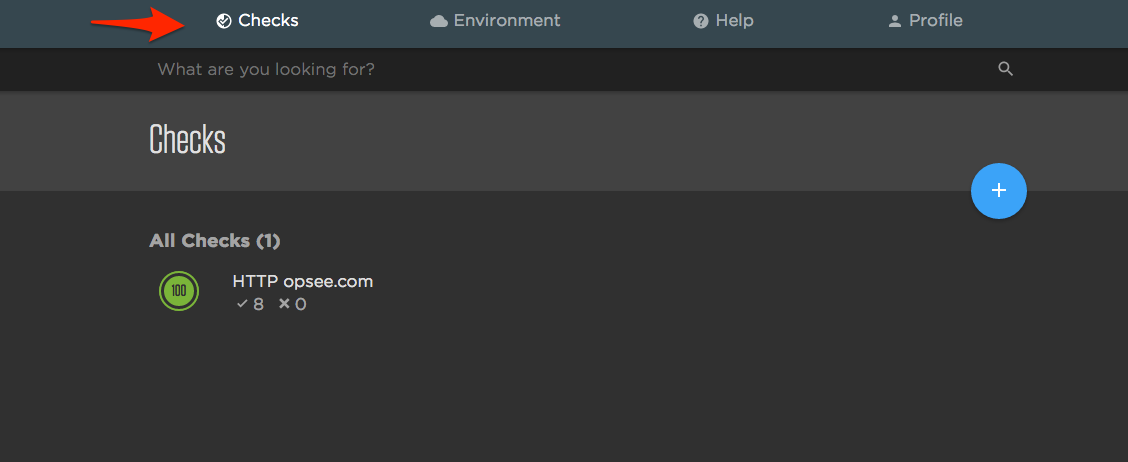Click the passing checkmark icon under HTTP opsee.com
1128x462 pixels.
coord(241,304)
